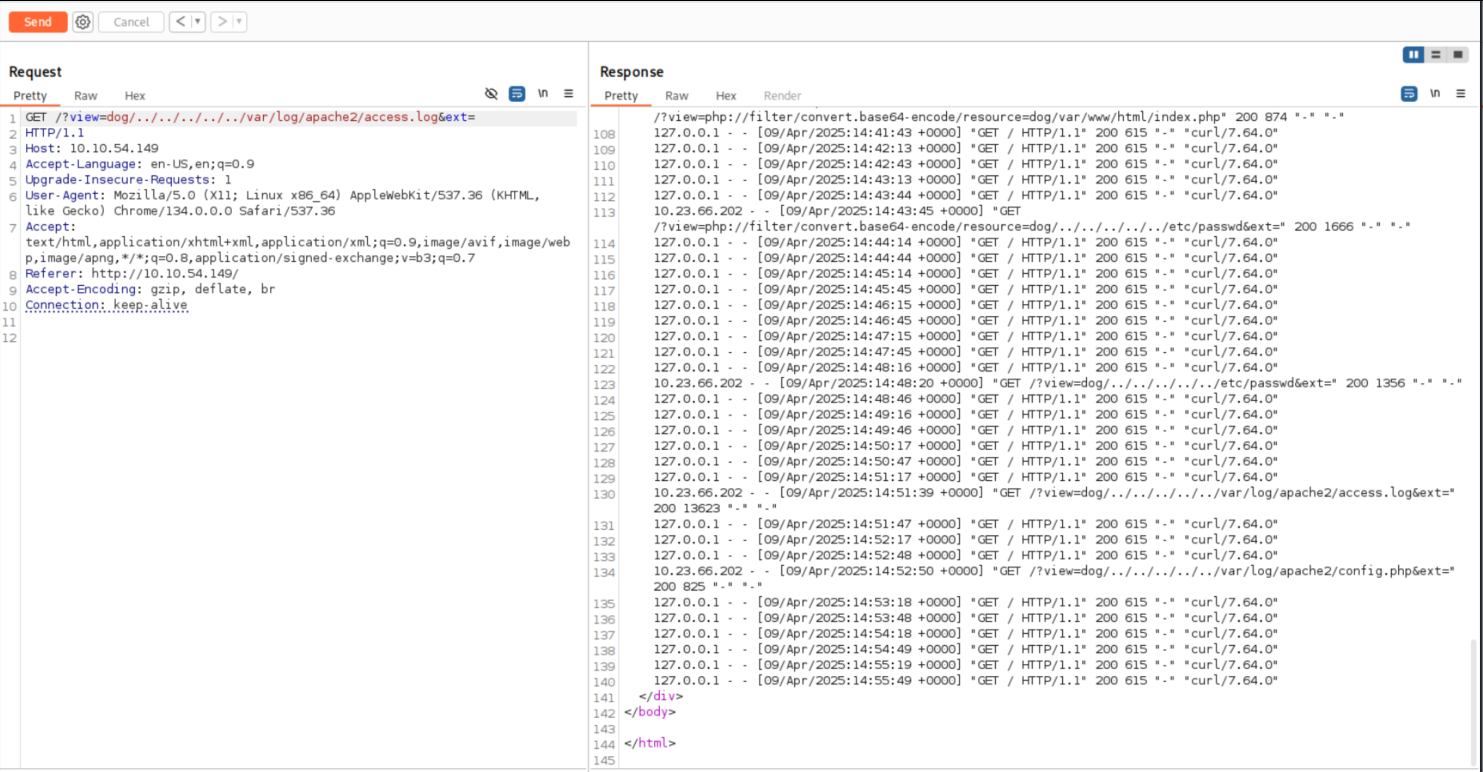Click log entry timestamped 14:47:15
The width and height of the screenshot is (1483, 772).
pos(966,336)
